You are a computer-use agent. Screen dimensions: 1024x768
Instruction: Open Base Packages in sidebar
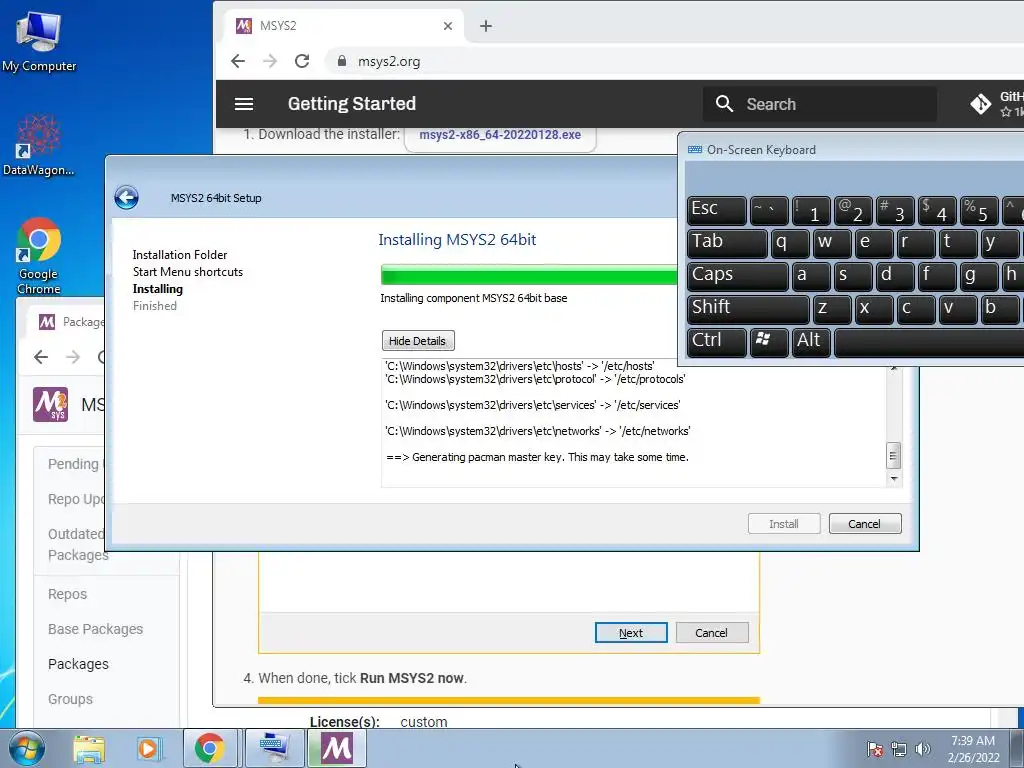point(95,629)
